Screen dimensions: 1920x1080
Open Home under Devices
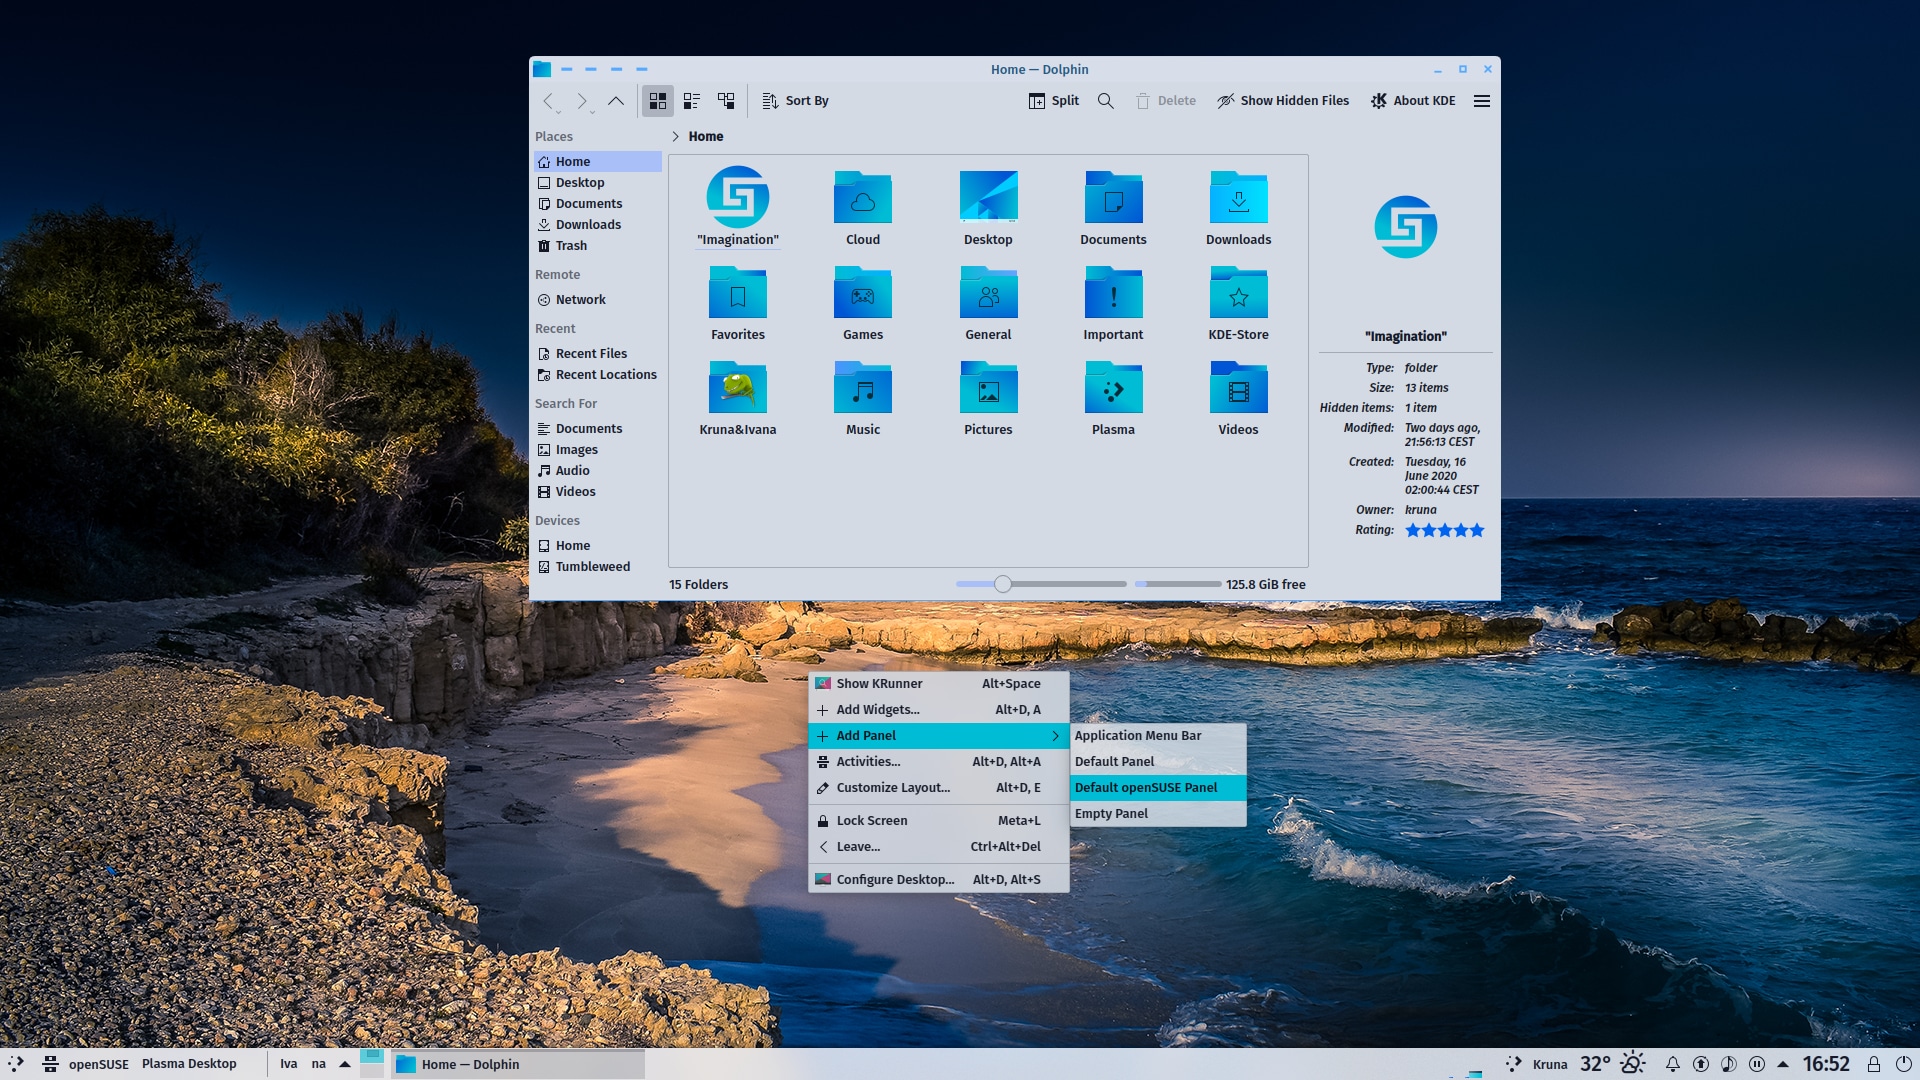(597, 546)
